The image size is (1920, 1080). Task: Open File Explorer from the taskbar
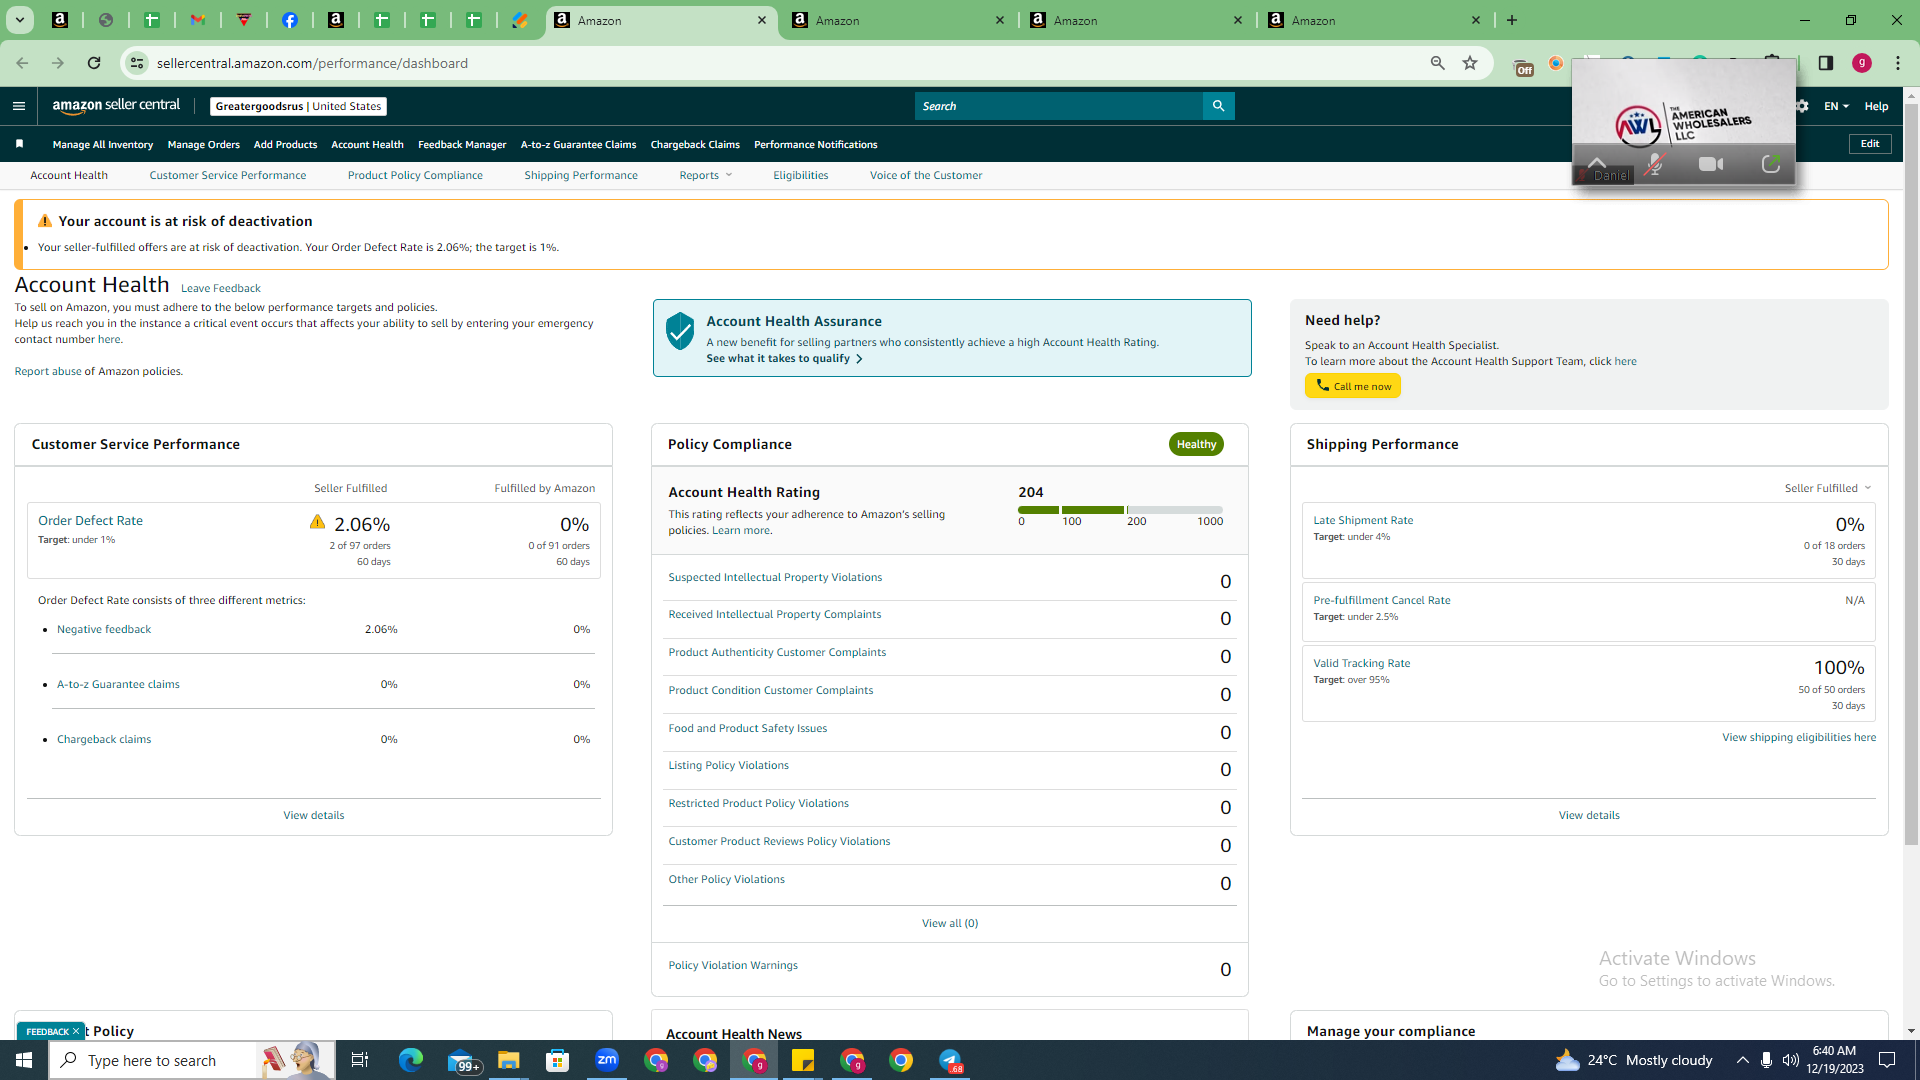pyautogui.click(x=509, y=1060)
